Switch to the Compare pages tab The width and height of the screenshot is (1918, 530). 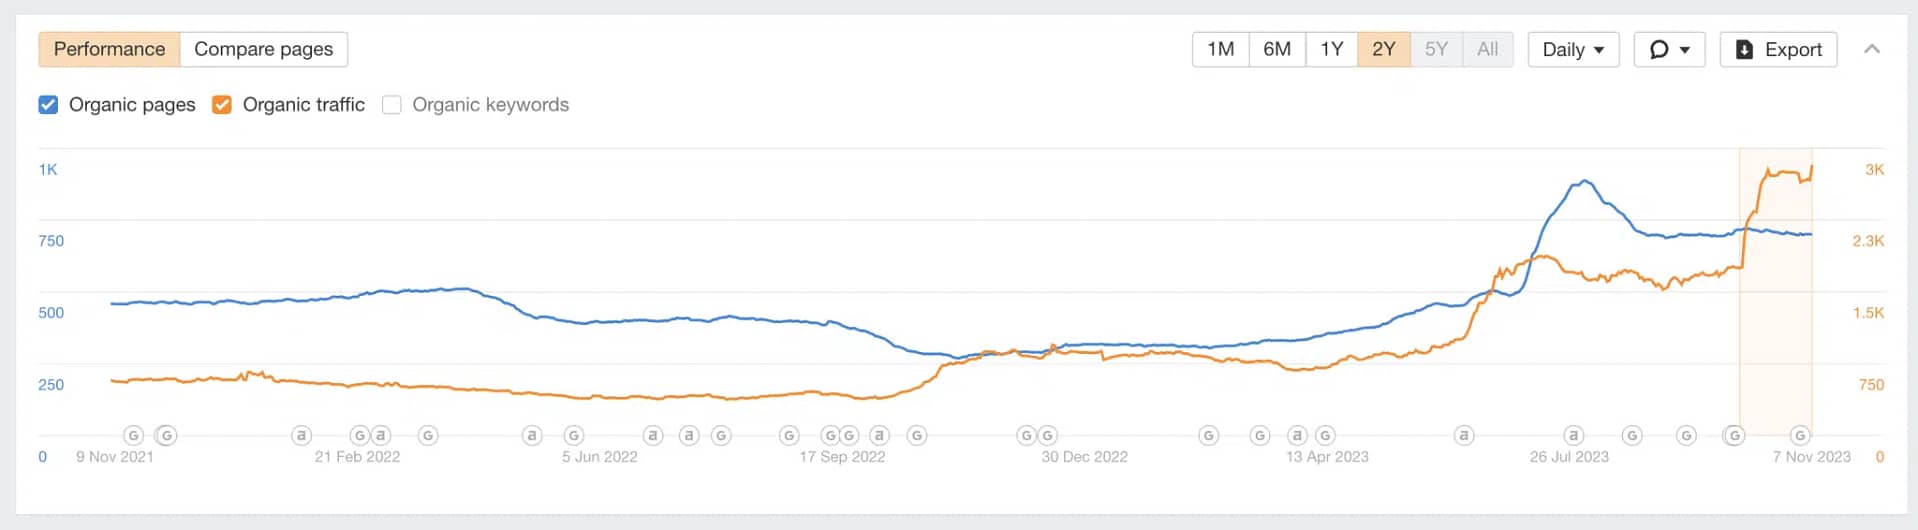[x=263, y=49]
